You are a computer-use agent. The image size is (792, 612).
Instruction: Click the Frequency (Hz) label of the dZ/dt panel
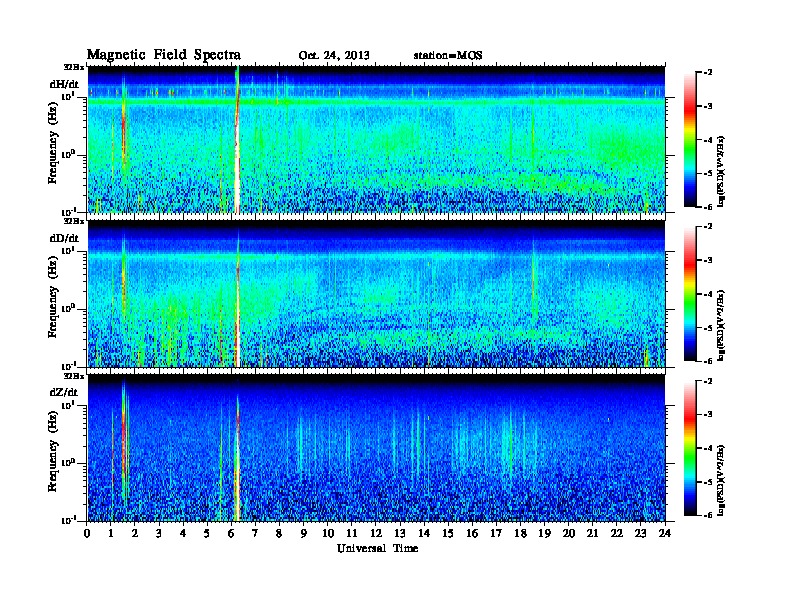[x=53, y=451]
